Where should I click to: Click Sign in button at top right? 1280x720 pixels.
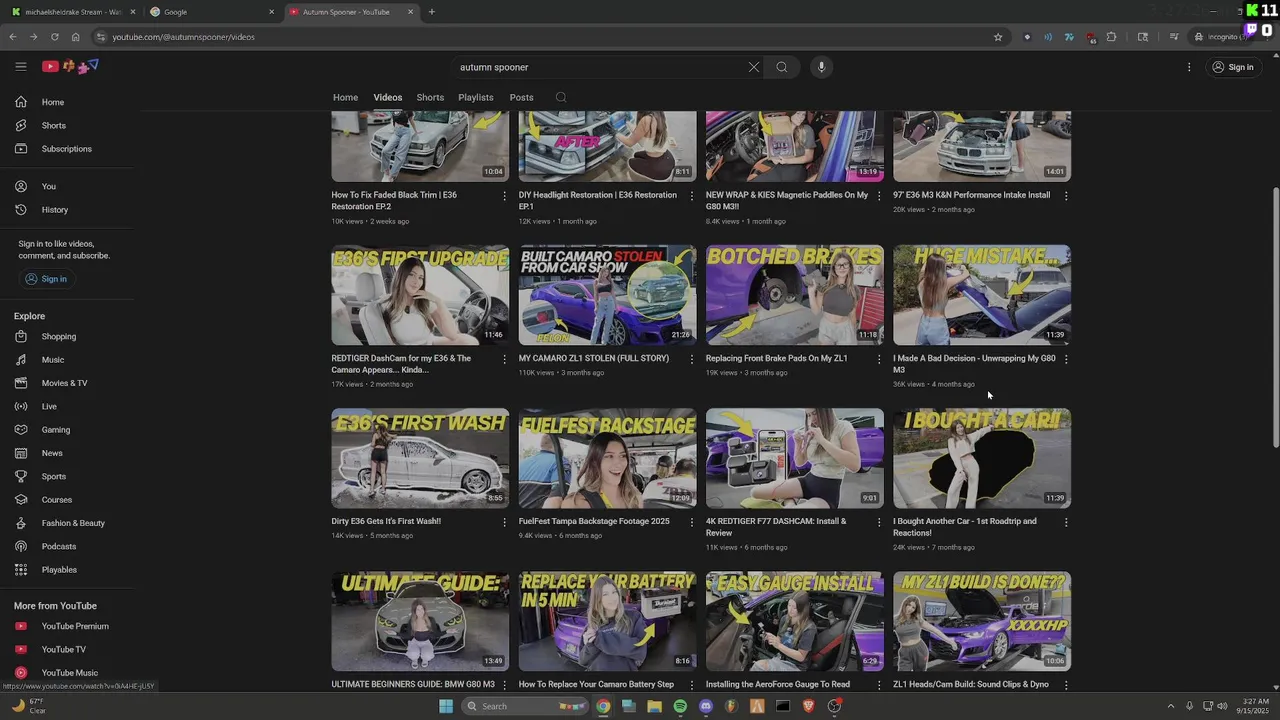point(1232,67)
